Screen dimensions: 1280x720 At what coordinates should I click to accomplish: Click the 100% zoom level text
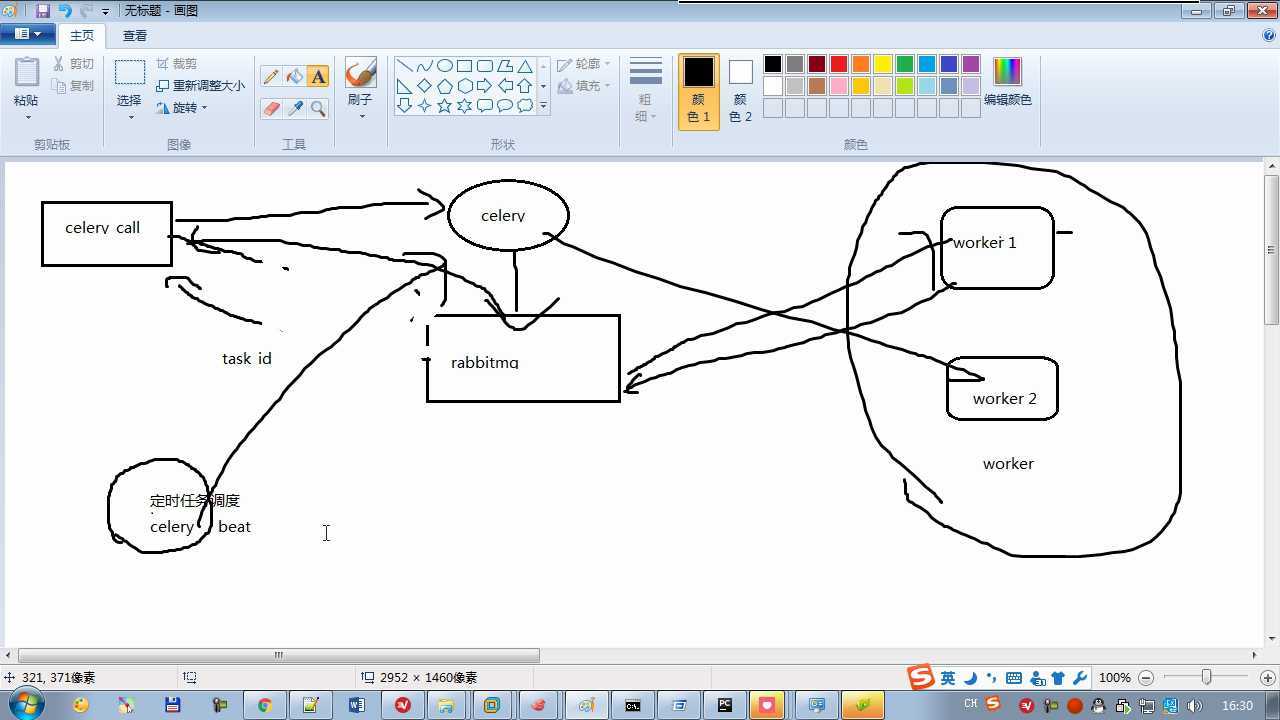click(x=1114, y=678)
